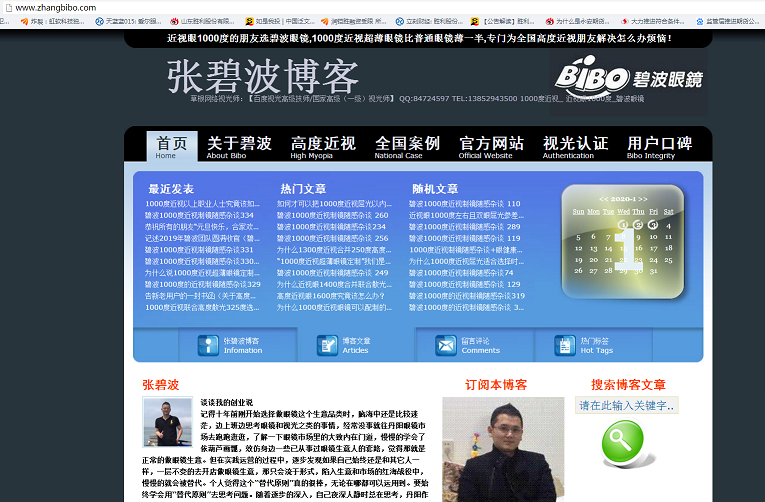Click the 订阅本博客 subscribe heading

496,385
